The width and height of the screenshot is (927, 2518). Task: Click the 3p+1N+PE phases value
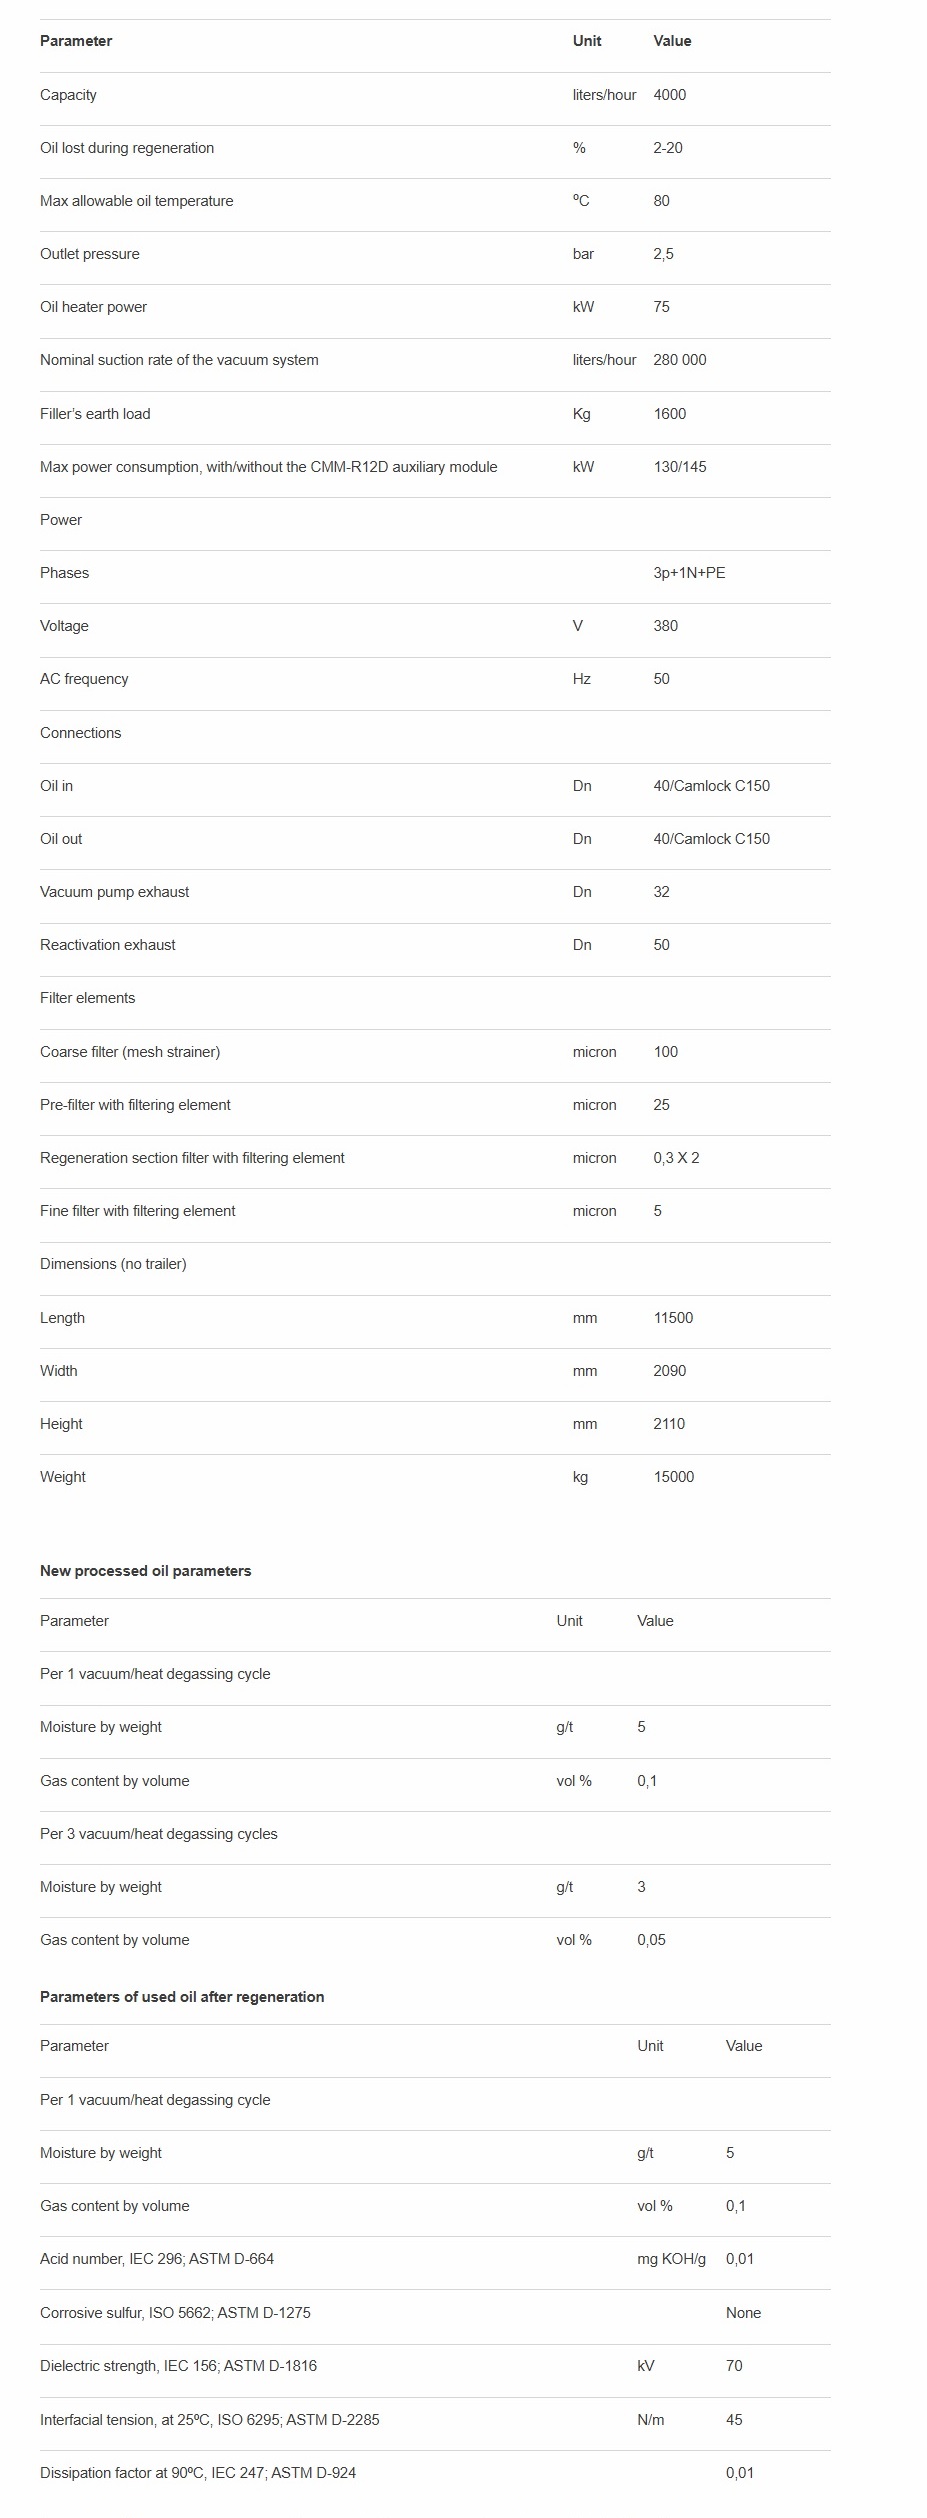[689, 573]
